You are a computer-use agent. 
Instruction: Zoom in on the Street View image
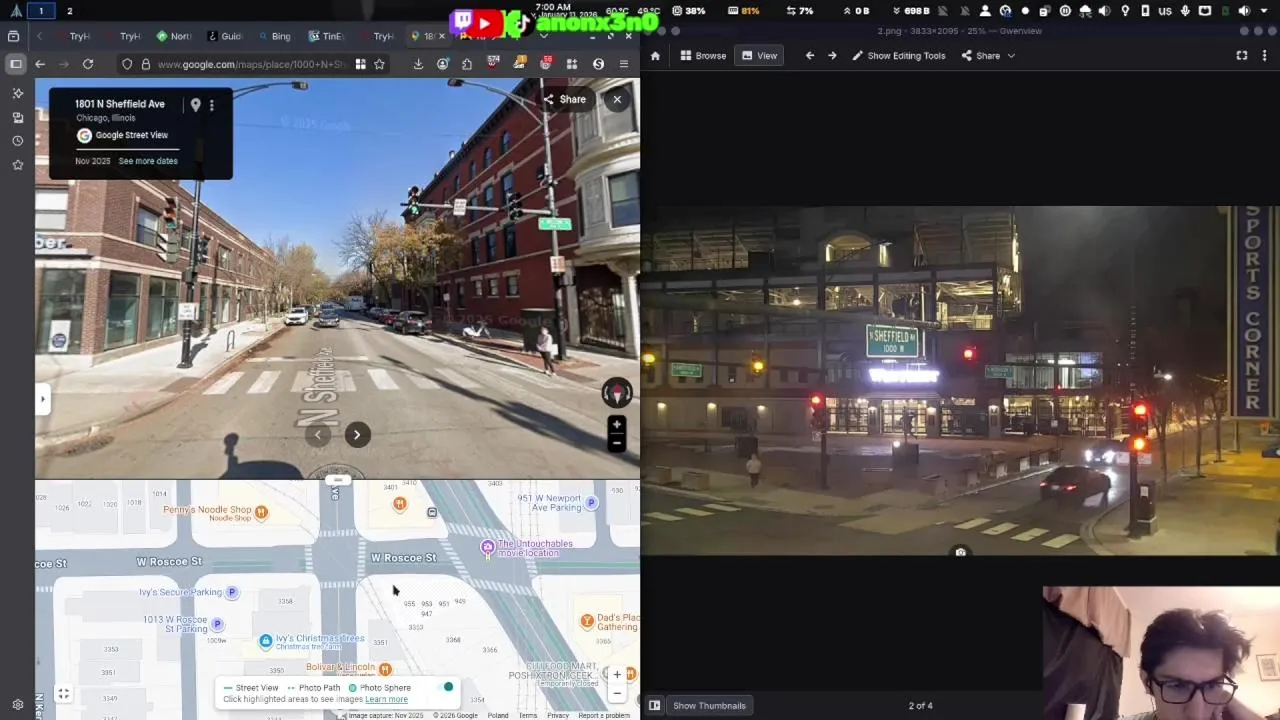coord(617,424)
